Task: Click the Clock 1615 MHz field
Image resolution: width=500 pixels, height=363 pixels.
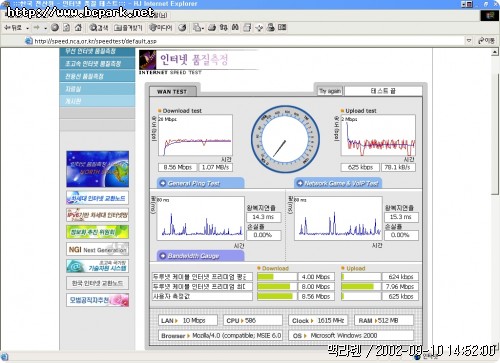Action: pos(318,320)
